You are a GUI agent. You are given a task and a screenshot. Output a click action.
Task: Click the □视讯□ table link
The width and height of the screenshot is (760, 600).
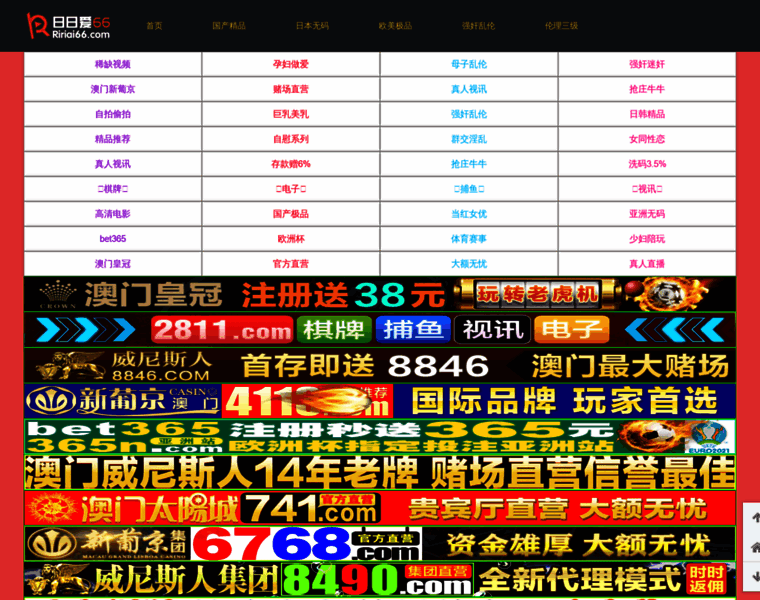647,189
